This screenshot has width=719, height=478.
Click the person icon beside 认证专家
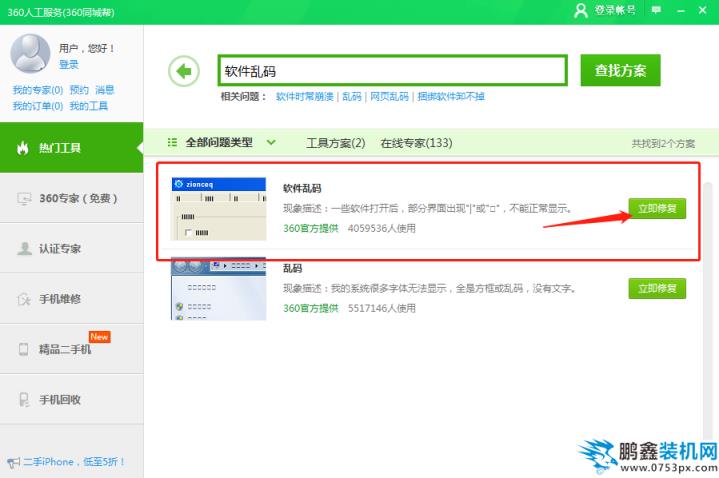point(24,249)
